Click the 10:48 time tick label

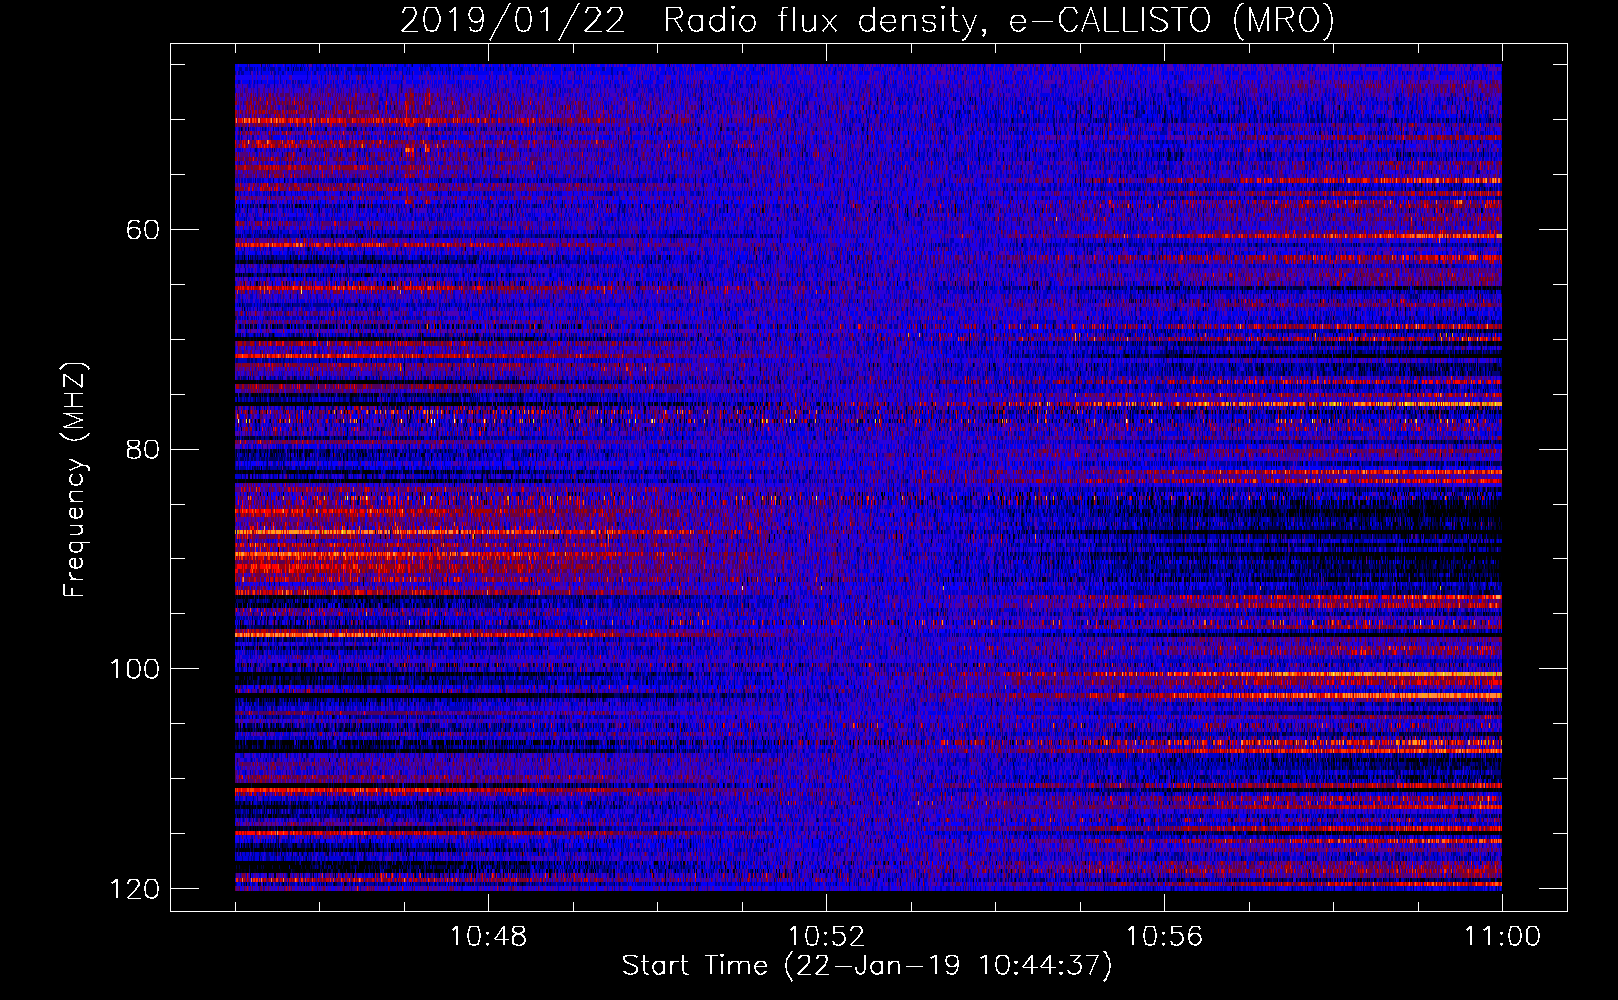488,937
